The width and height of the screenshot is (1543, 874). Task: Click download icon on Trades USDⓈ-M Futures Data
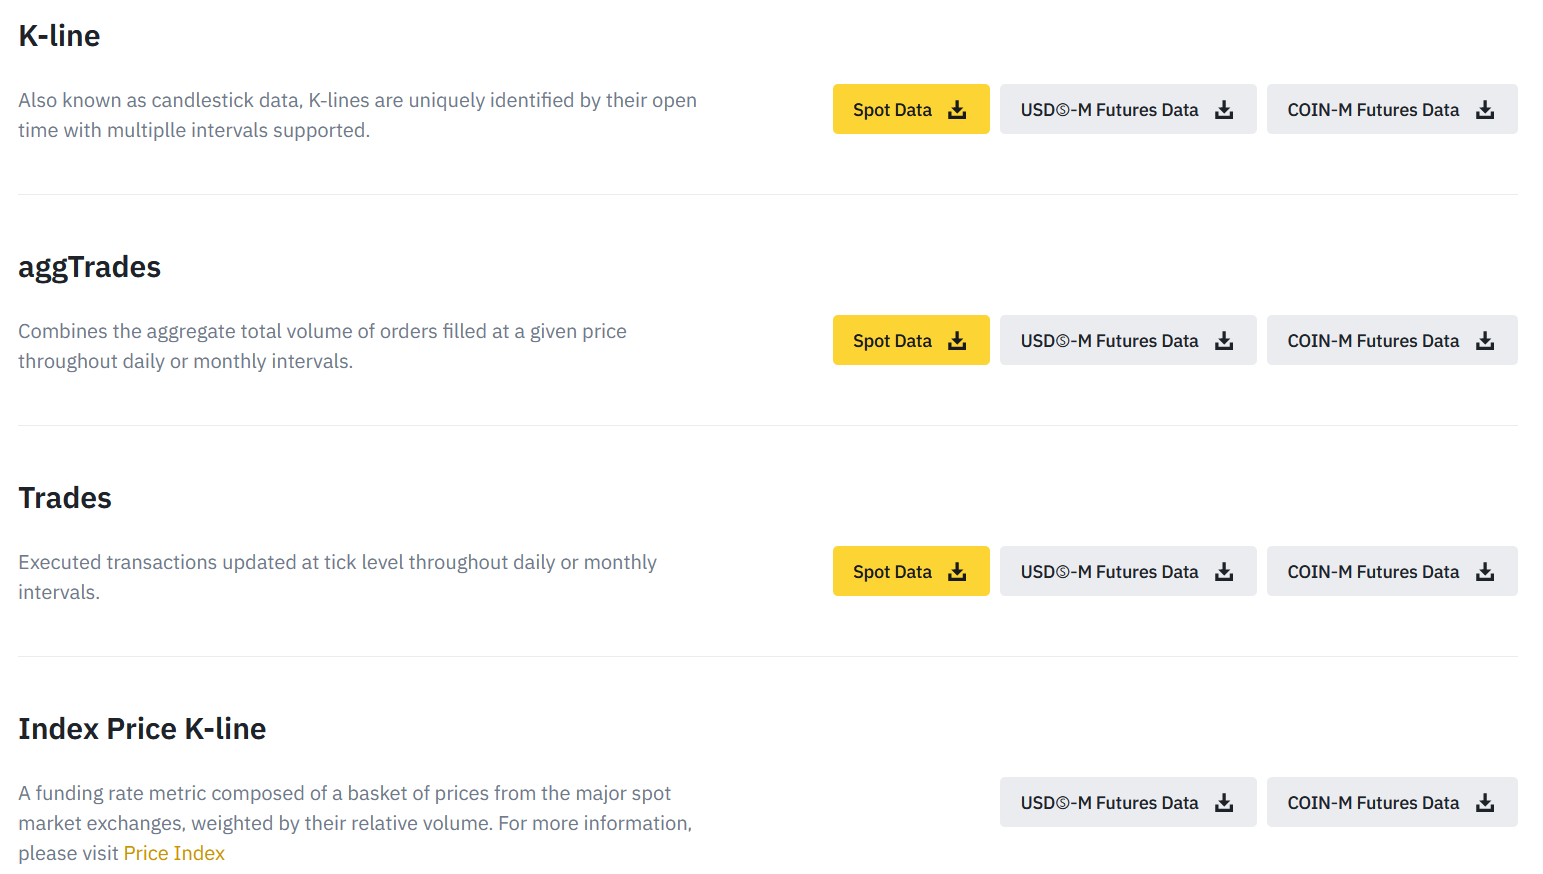coord(1224,571)
